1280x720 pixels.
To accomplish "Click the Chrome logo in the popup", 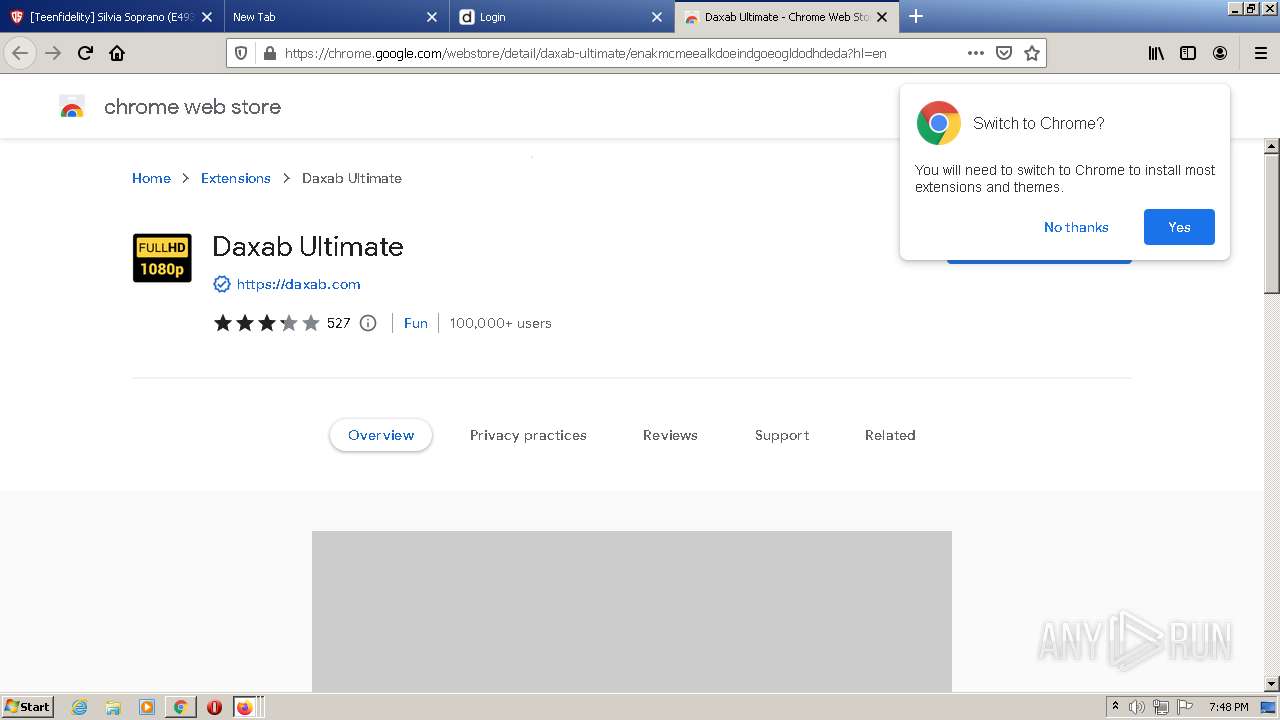I will 938,123.
